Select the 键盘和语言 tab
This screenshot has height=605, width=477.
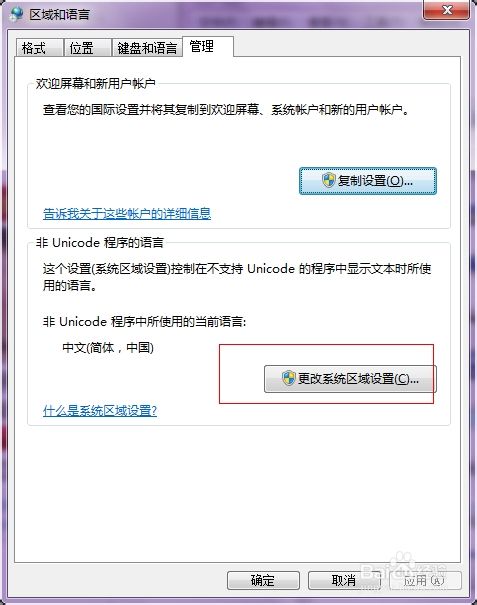(x=147, y=48)
